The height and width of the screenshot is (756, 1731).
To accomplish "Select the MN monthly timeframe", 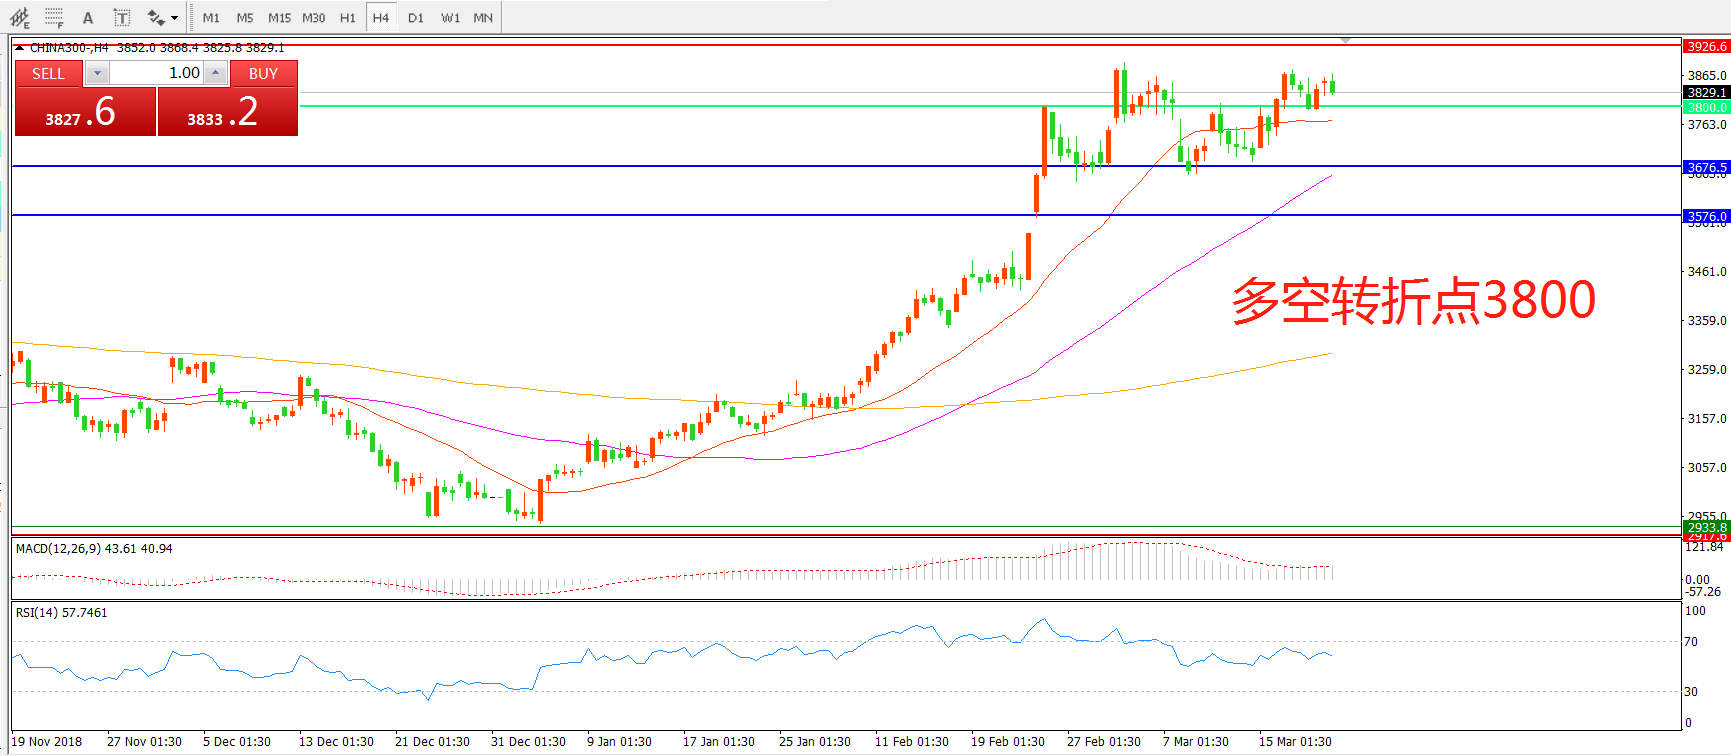I will point(483,17).
